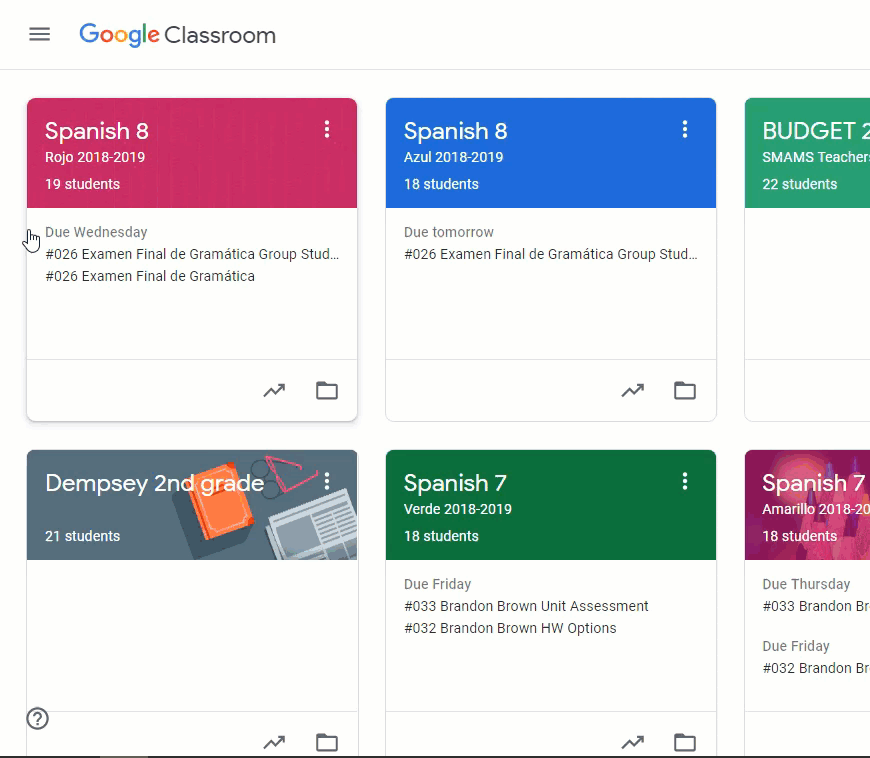Click 'Due Friday' label in Amarillo card
The image size is (870, 758).
(796, 646)
